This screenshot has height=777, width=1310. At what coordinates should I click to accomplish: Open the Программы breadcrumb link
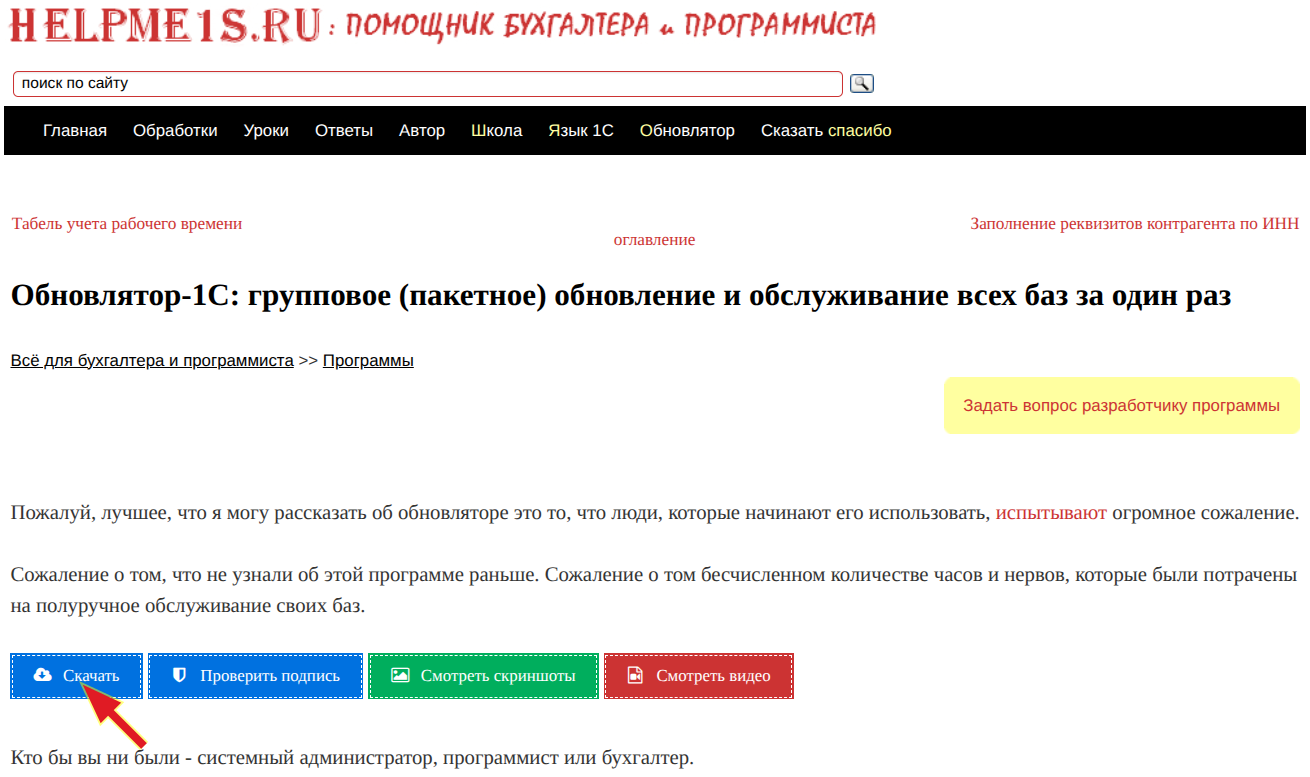coord(368,361)
